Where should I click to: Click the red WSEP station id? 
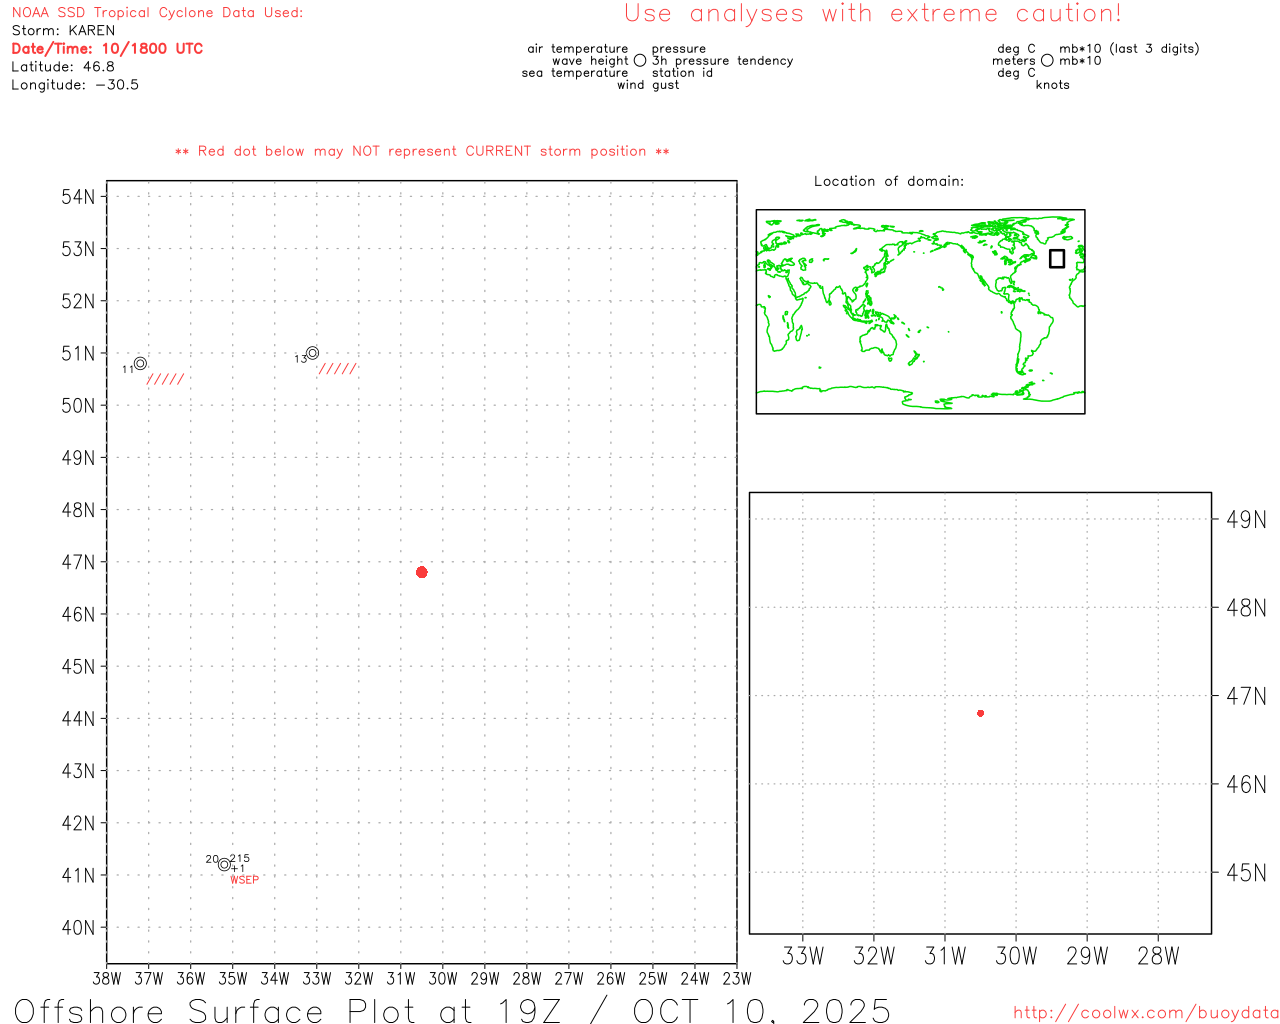(x=244, y=880)
